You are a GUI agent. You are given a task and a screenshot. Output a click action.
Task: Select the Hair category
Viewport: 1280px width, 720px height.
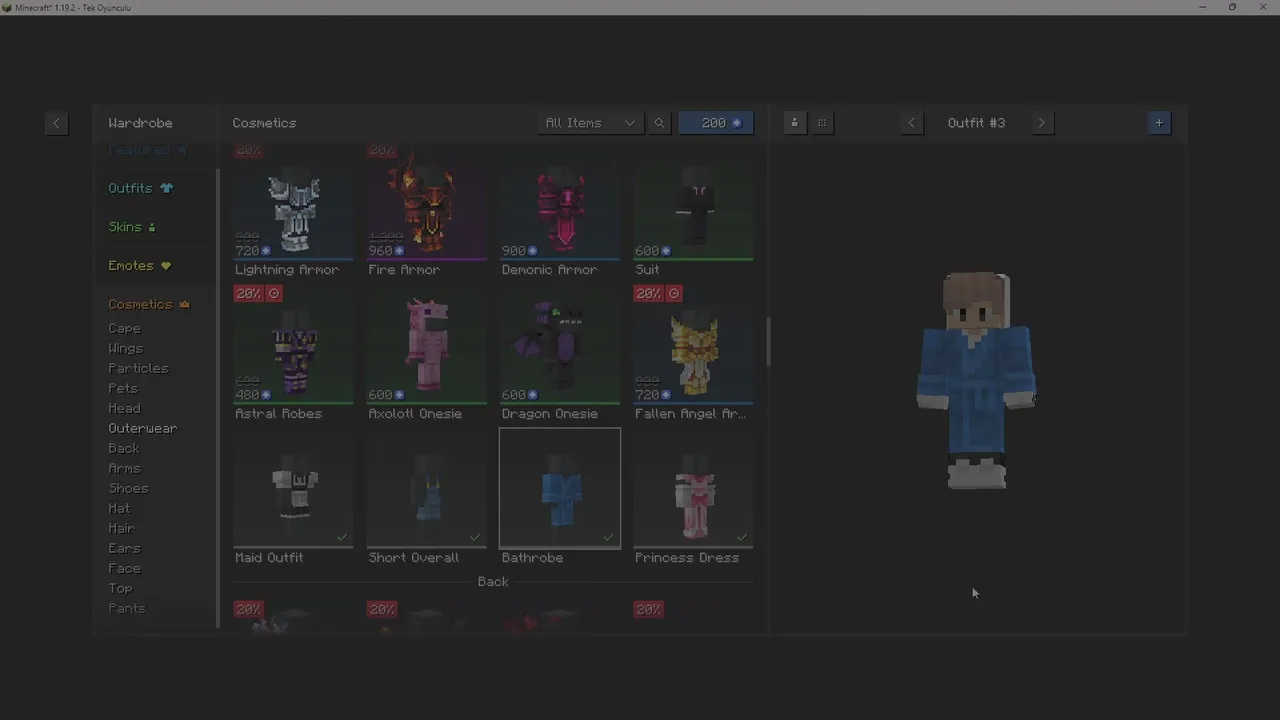121,528
